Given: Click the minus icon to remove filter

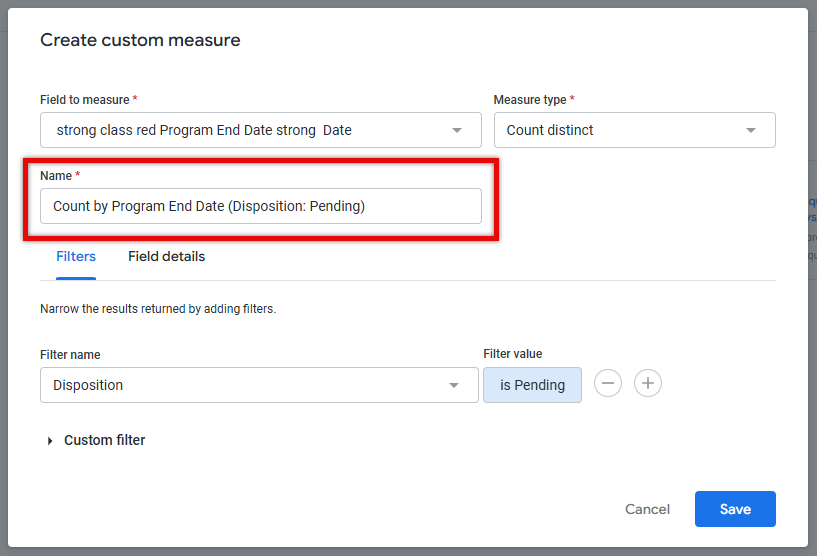Looking at the screenshot, I should point(608,384).
